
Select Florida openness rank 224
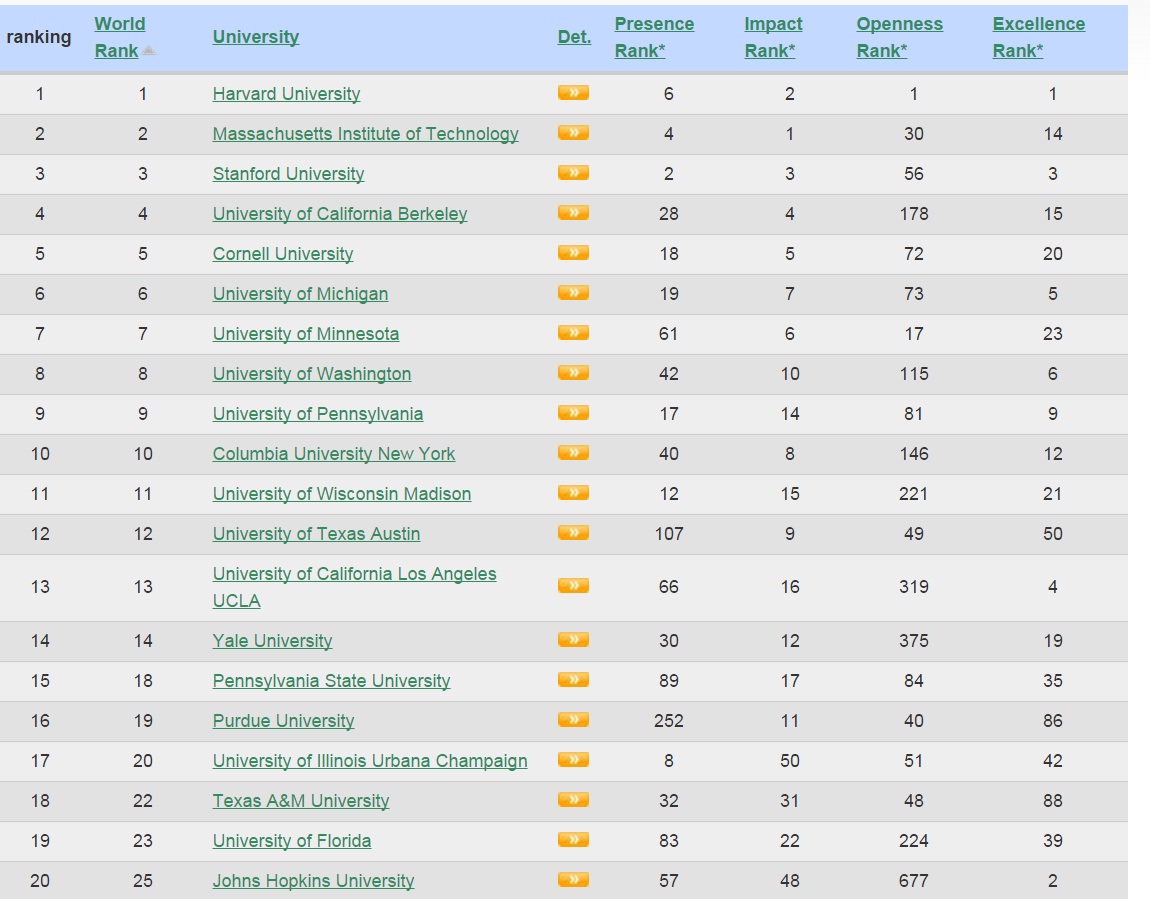point(914,840)
